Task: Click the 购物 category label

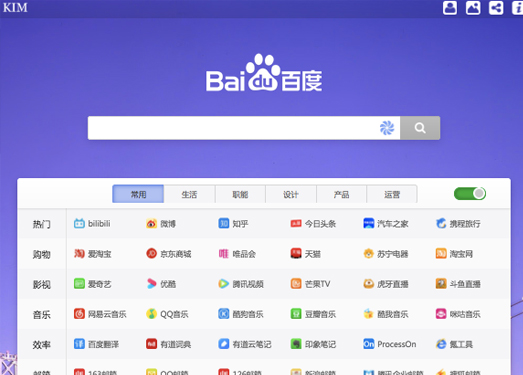Action: click(42, 254)
